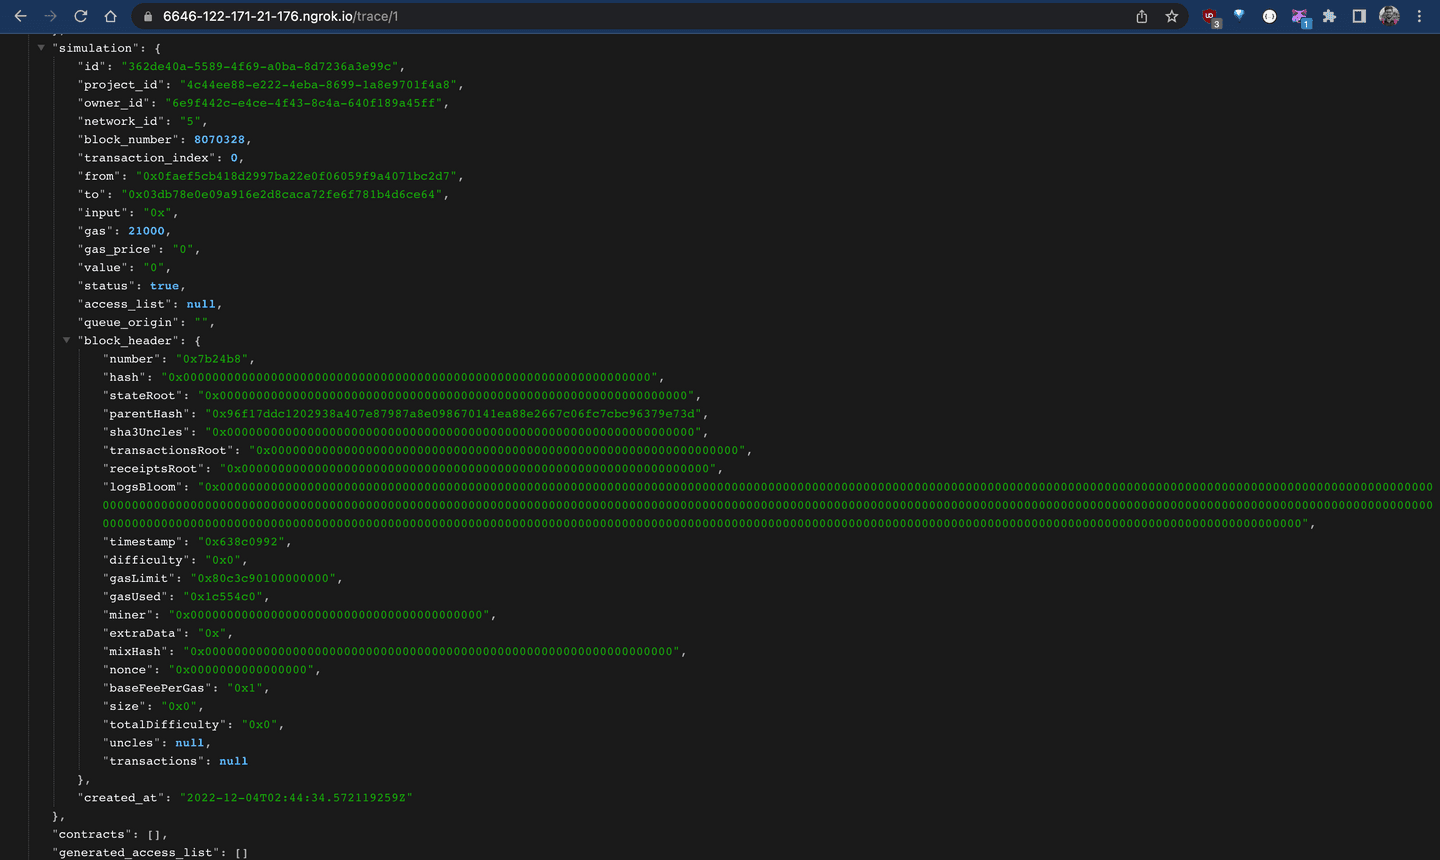This screenshot has height=860, width=1440.
Task: Collapse the "block_header" JSON object
Action: click(66, 341)
